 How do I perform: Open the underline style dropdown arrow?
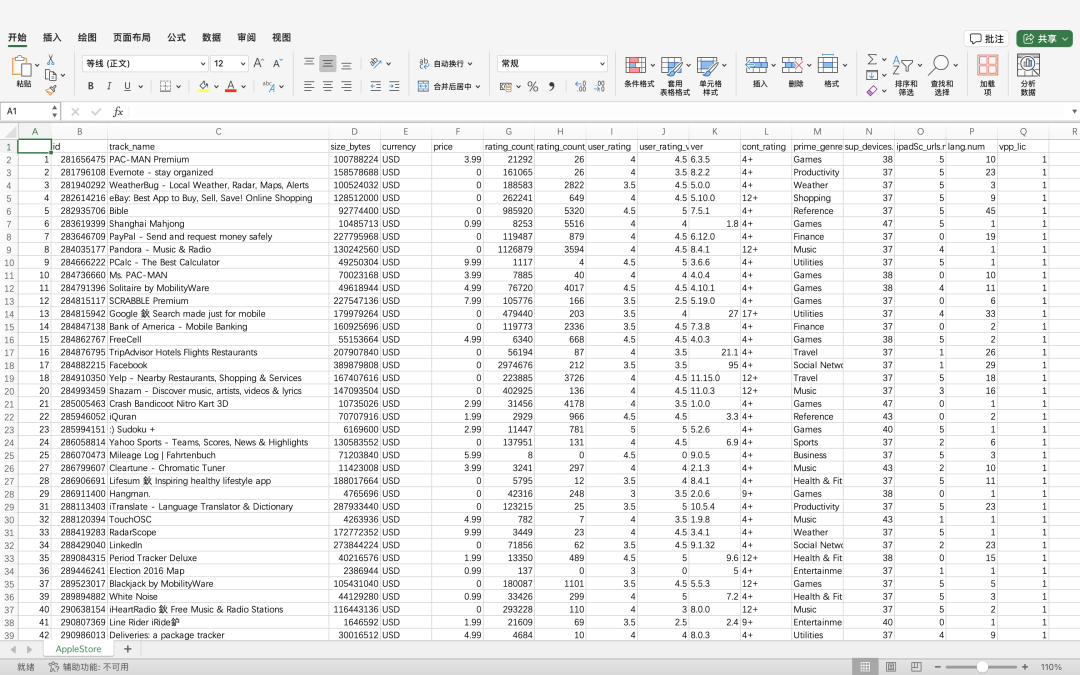click(x=141, y=87)
